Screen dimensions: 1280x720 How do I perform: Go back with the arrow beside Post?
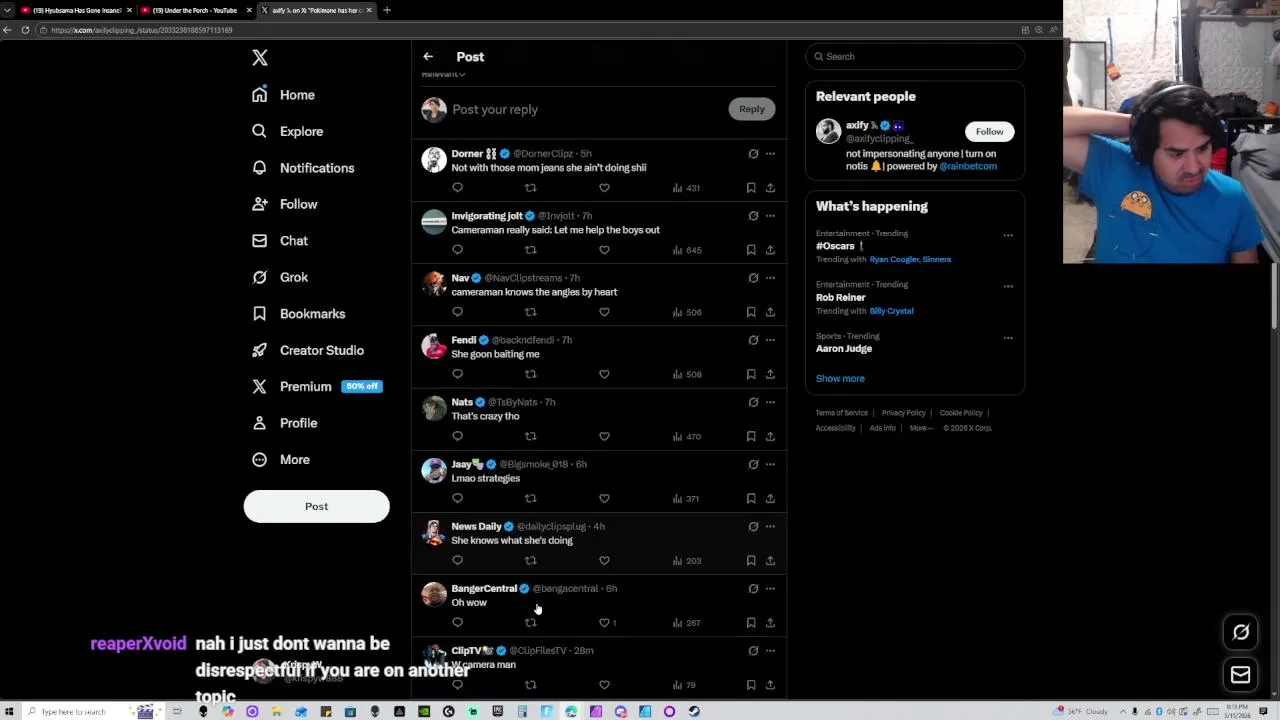pyautogui.click(x=428, y=57)
